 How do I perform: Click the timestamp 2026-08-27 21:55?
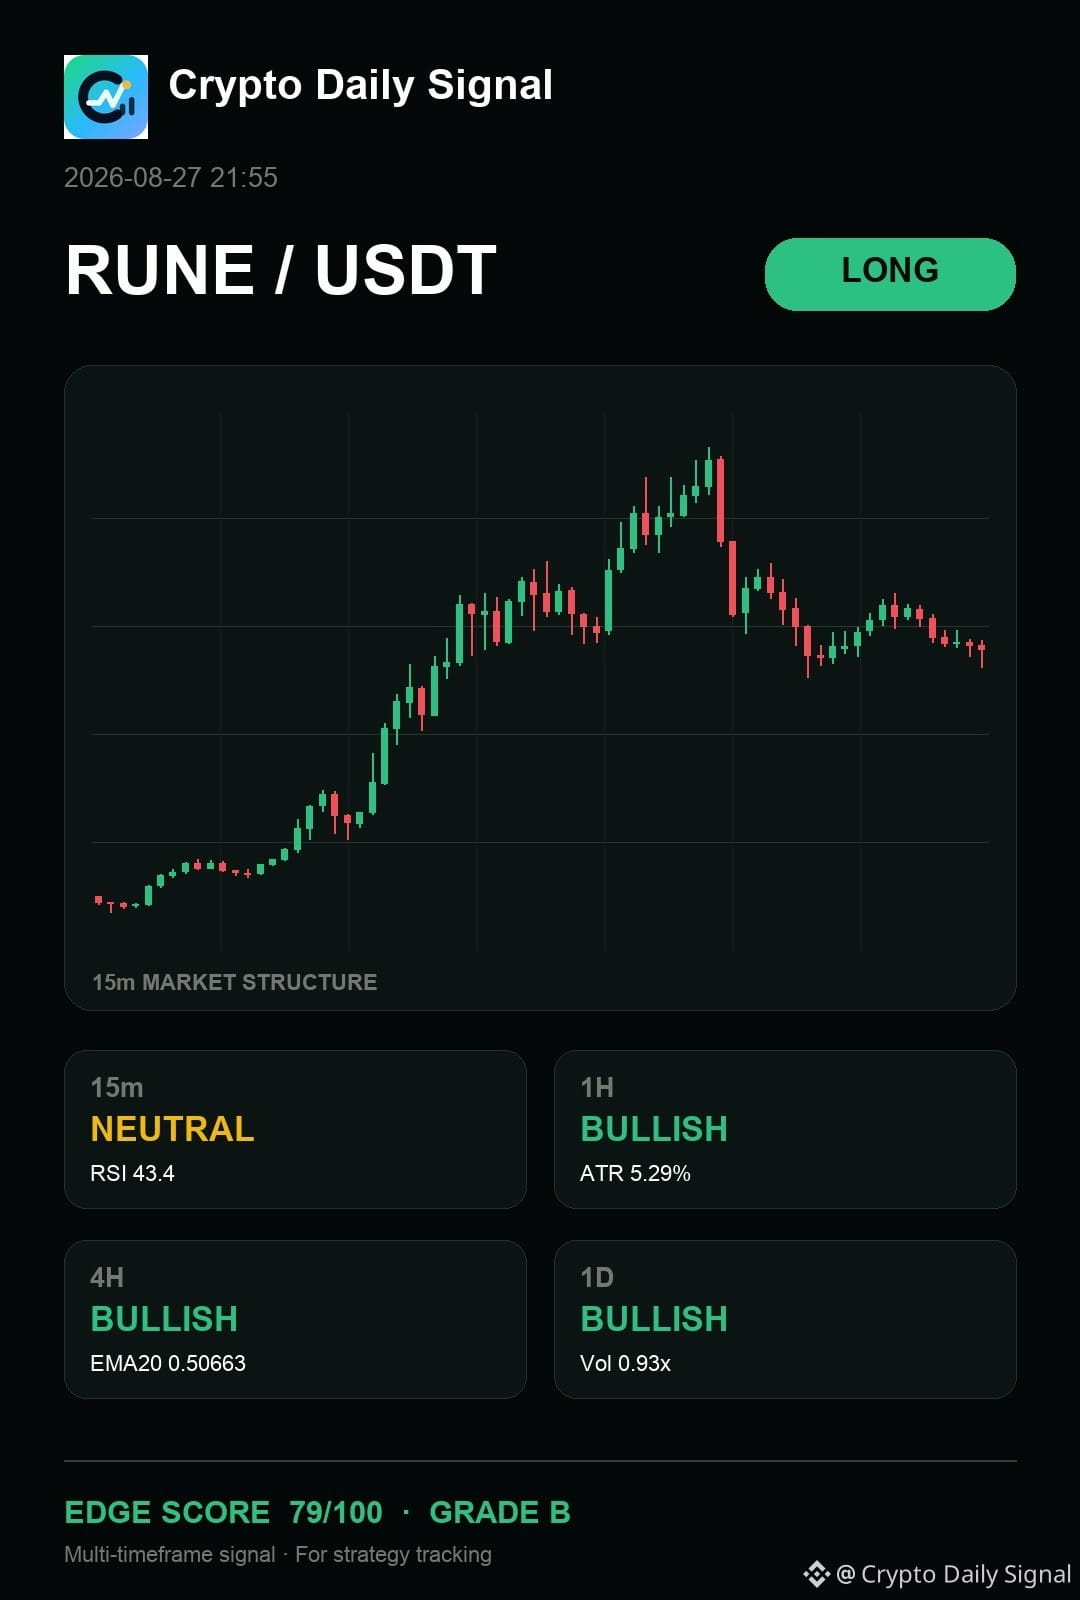coord(171,178)
